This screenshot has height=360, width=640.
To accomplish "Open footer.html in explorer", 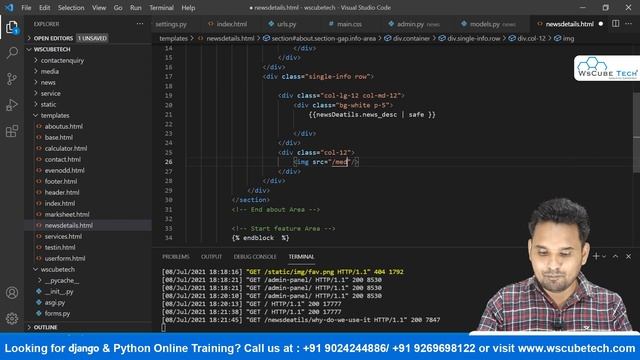I will coord(88,181).
